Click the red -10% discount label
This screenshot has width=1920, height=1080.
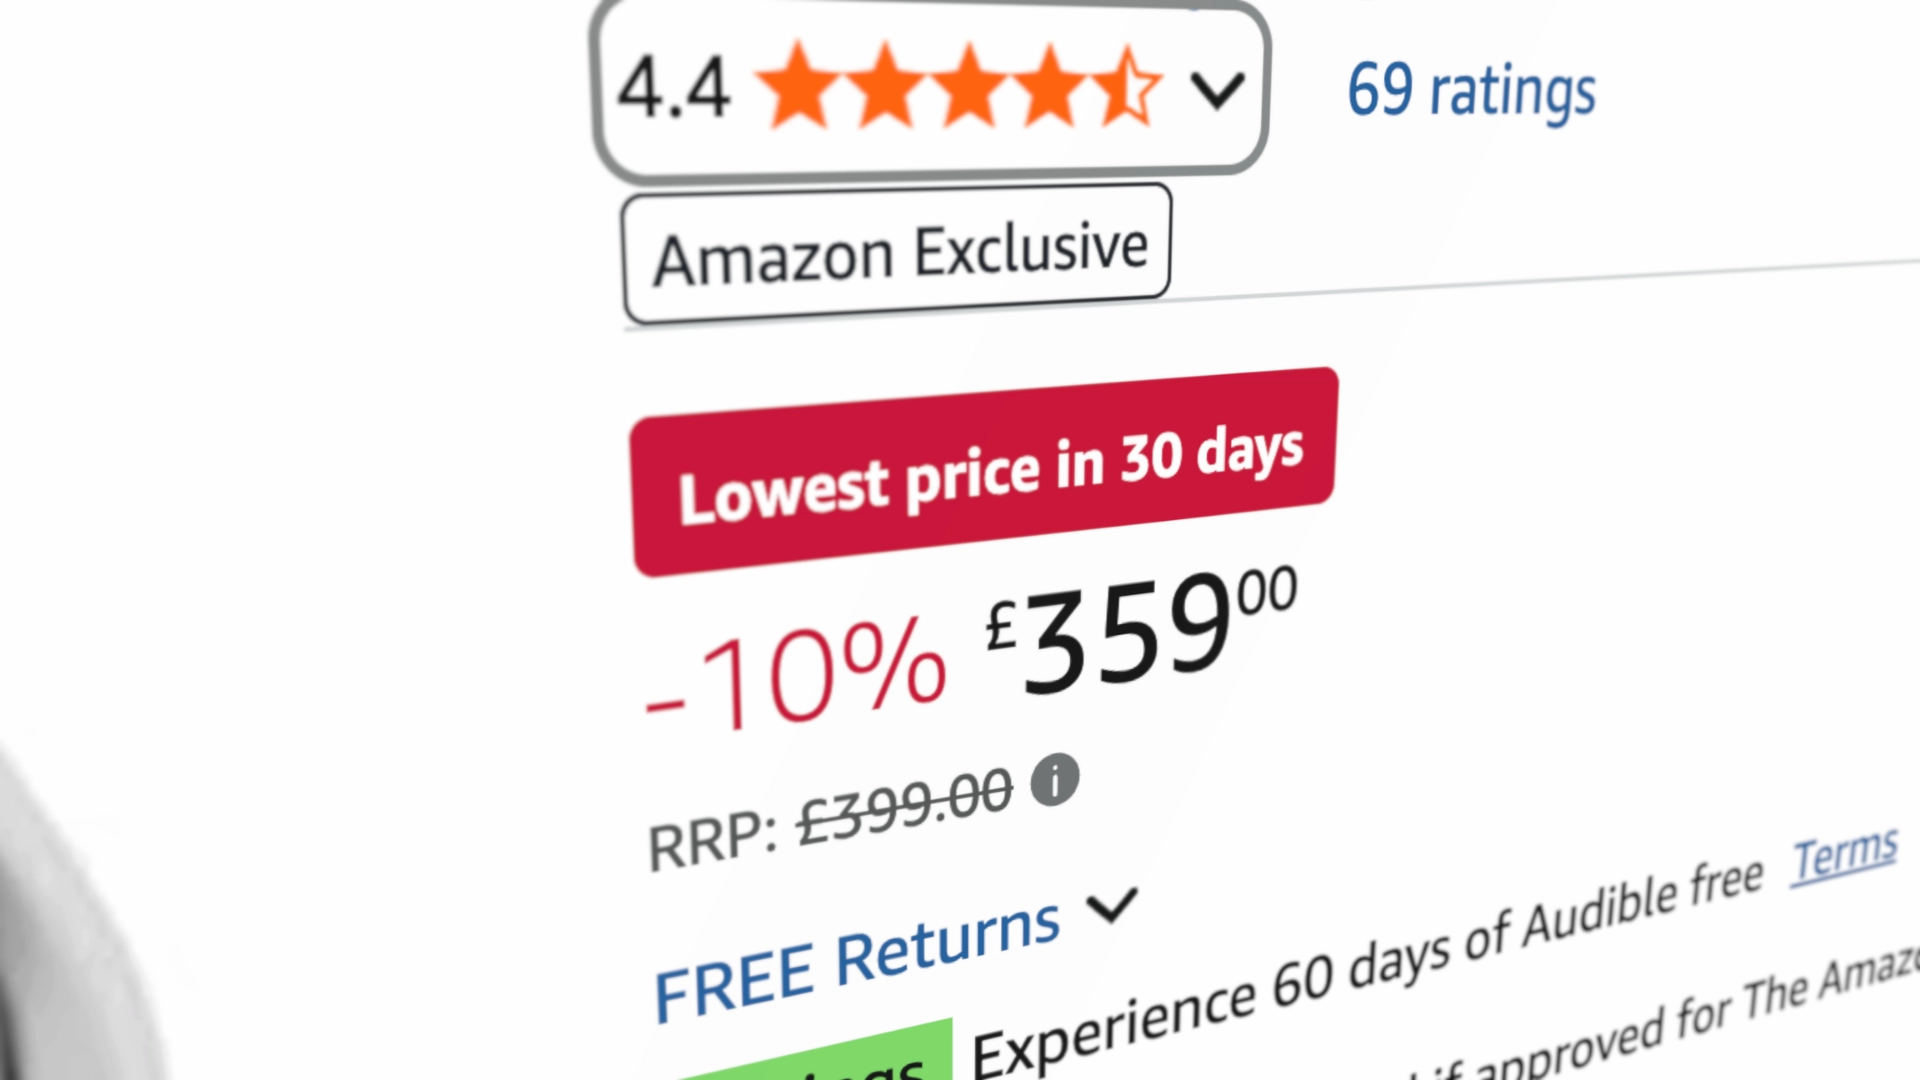tap(795, 677)
